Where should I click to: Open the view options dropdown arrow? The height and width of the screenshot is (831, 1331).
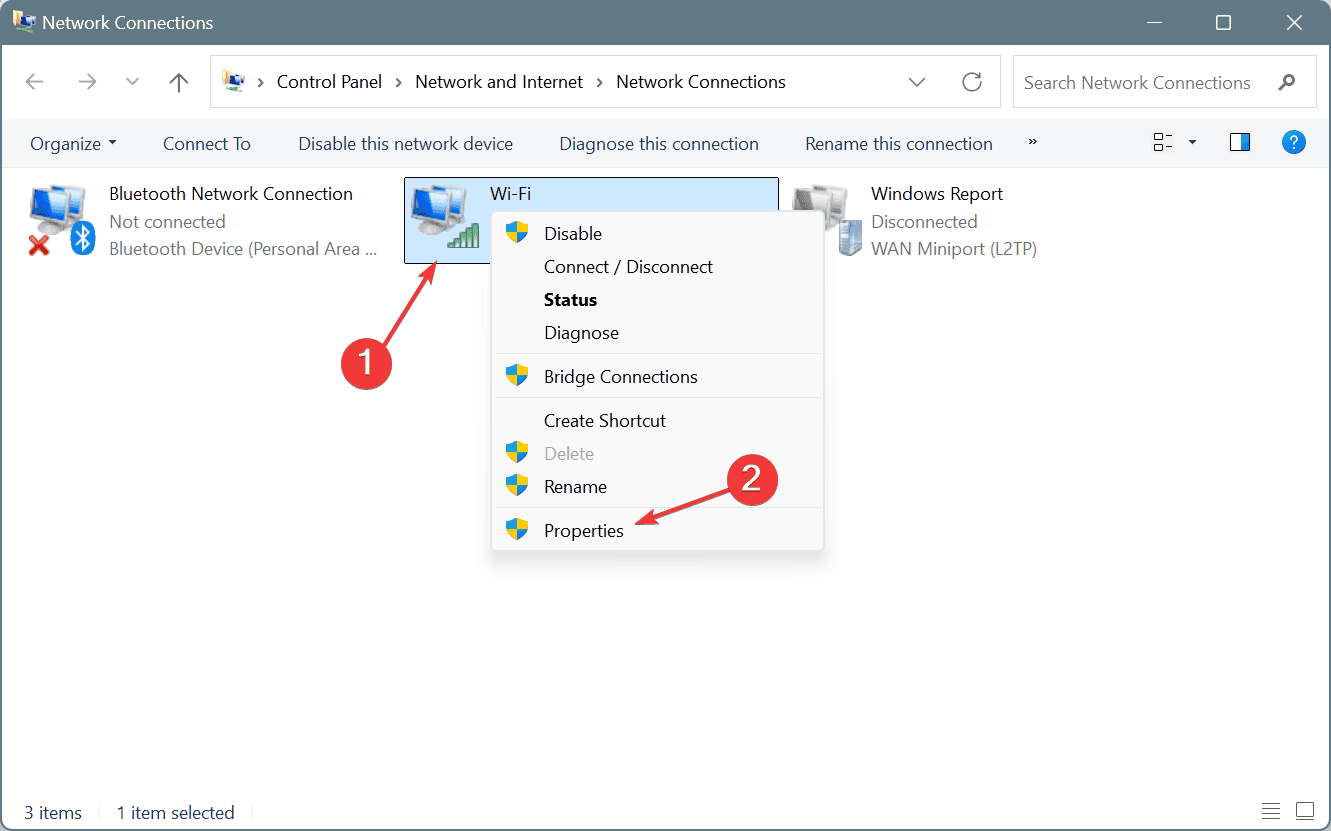(x=1192, y=143)
